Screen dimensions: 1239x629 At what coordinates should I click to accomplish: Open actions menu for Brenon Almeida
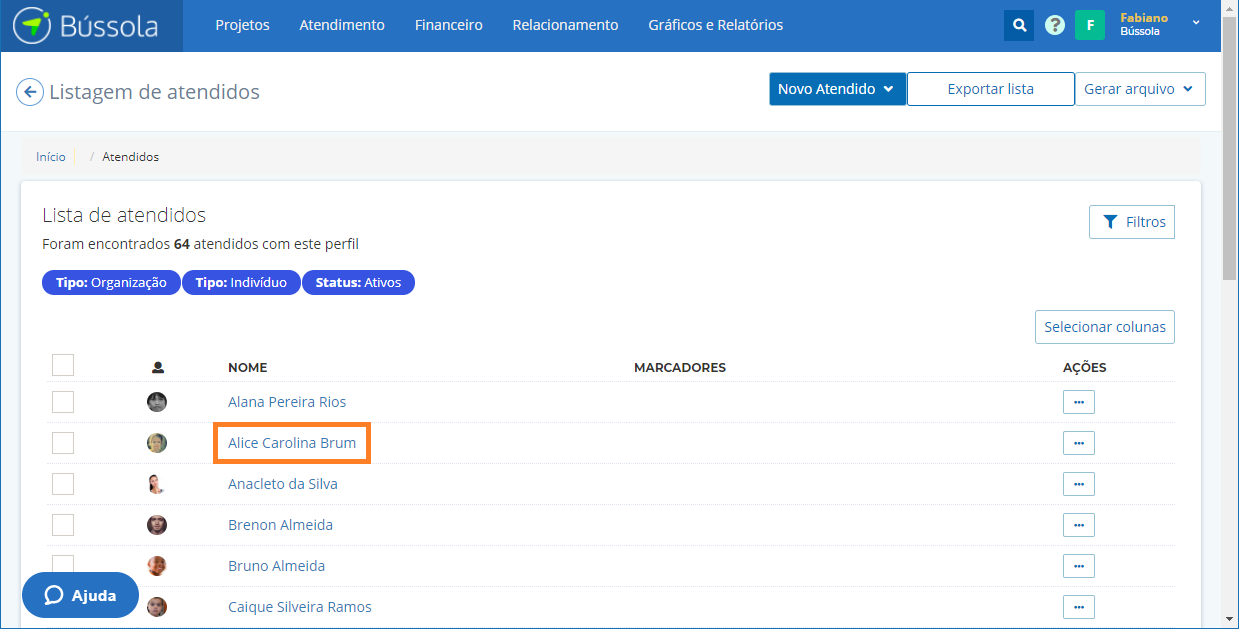click(1078, 525)
